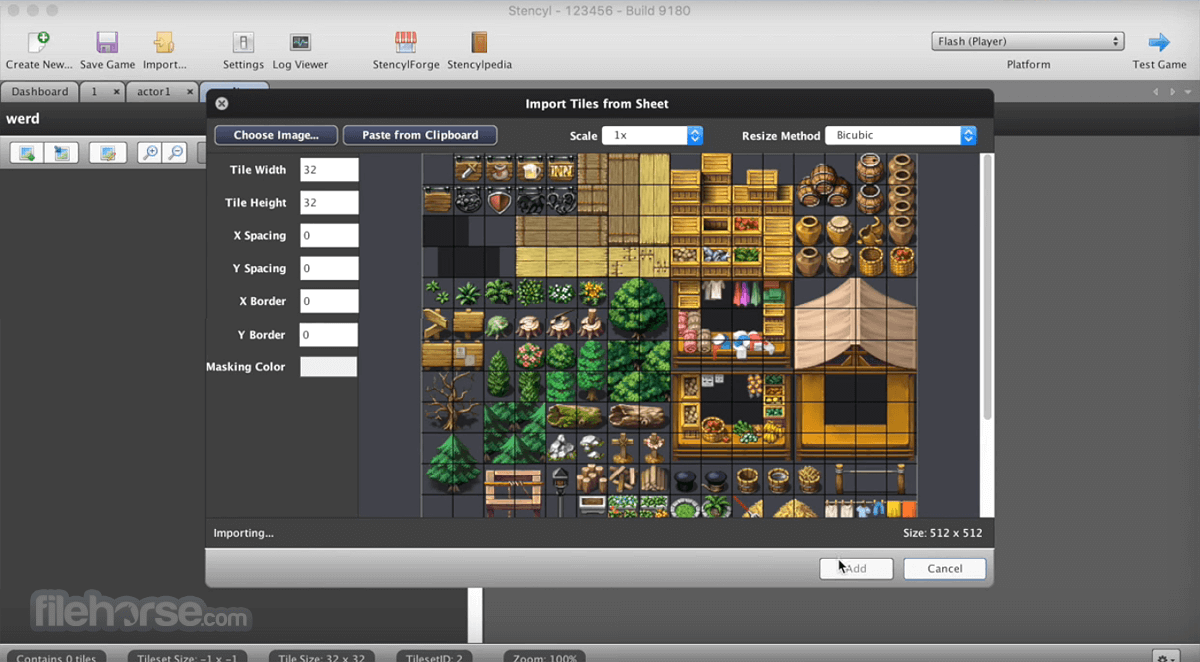Switch to the Dashboard tab
The width and height of the screenshot is (1200, 662).
[x=40, y=91]
